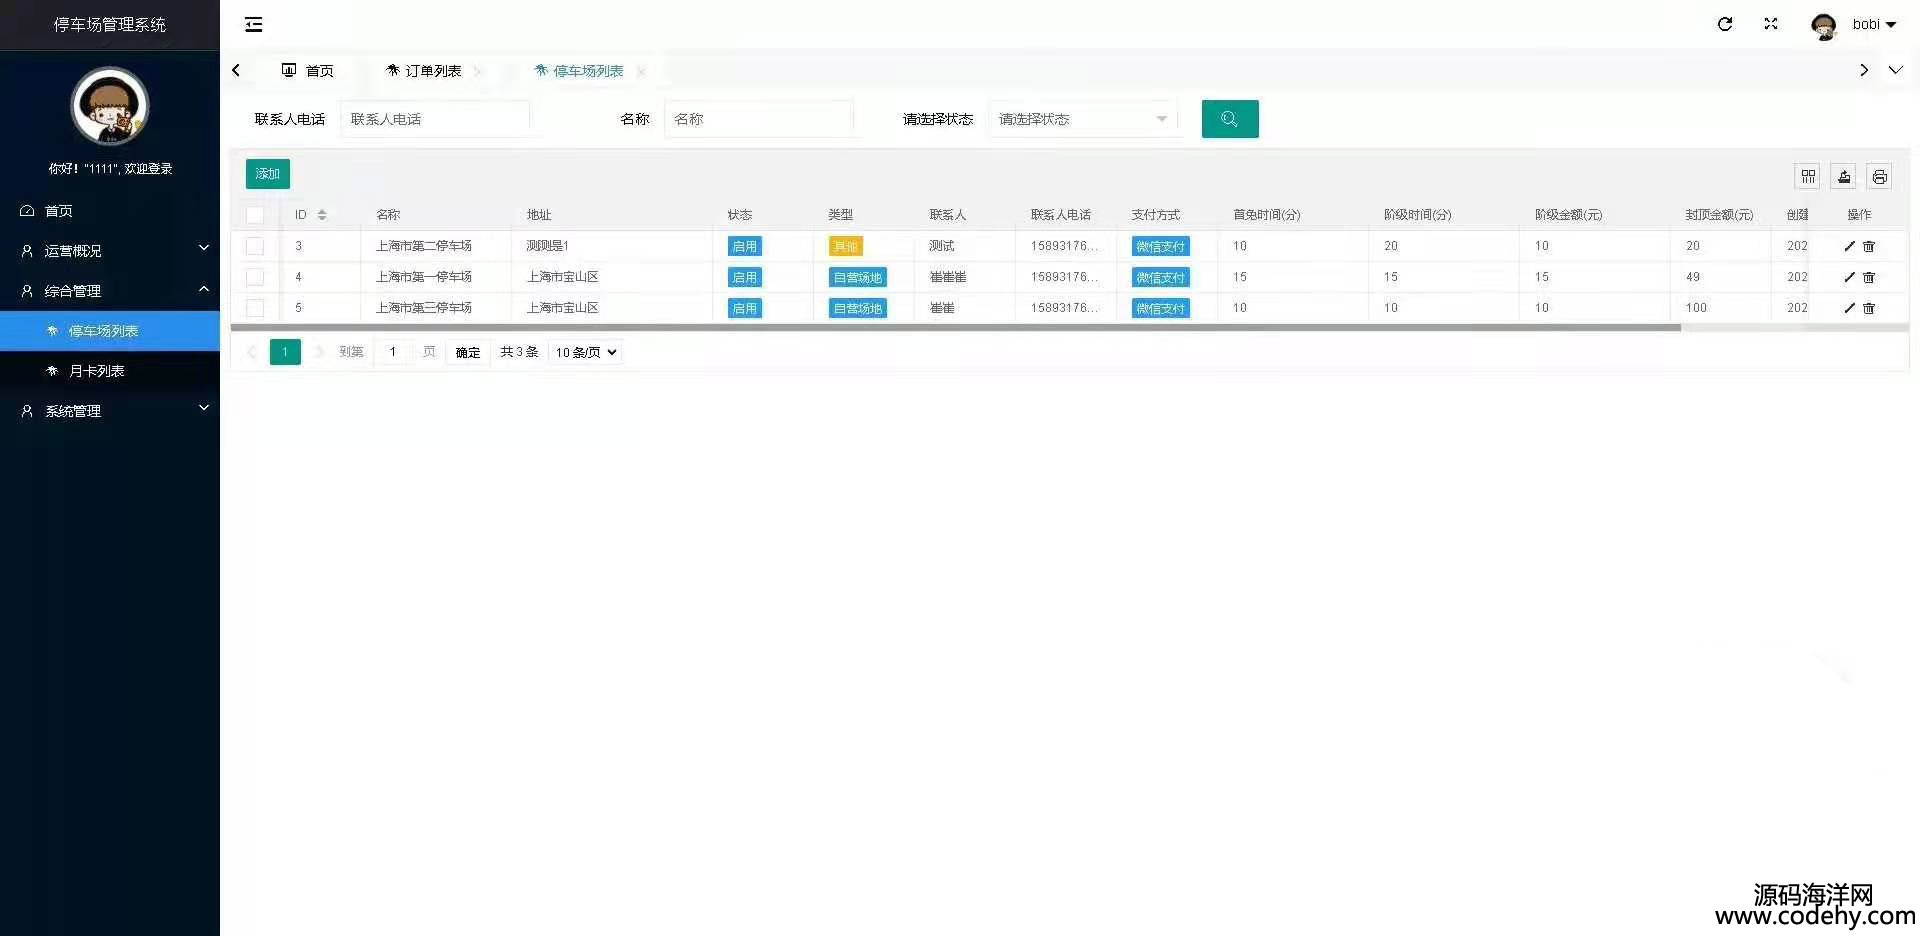Open 停车场列表 in the sidebar
Image resolution: width=1920 pixels, height=936 pixels.
click(x=110, y=331)
